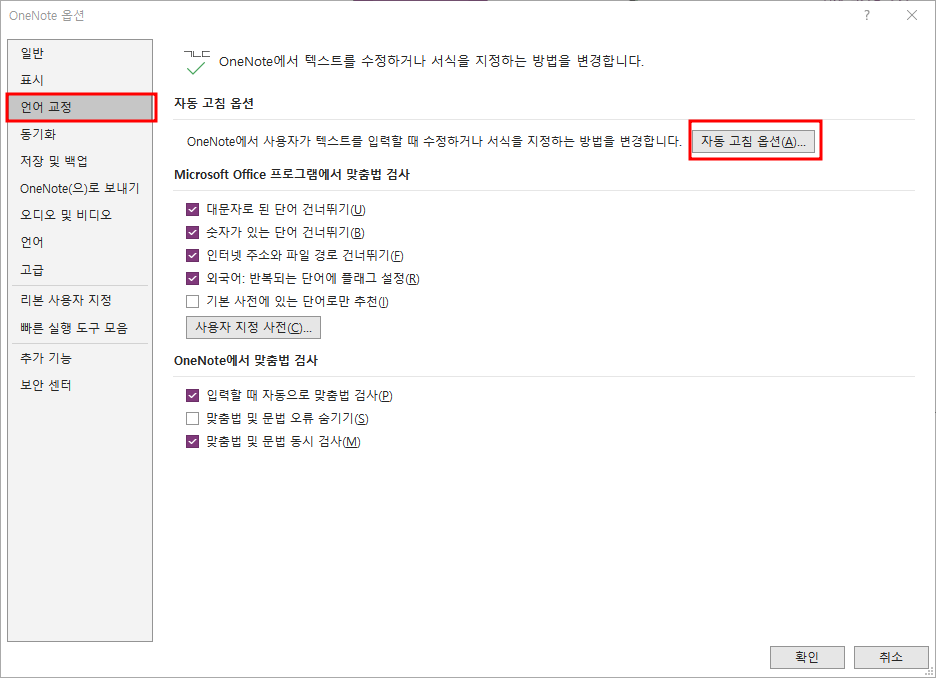Click the 자동 고침 옵션 section heading
The height and width of the screenshot is (678, 936).
tap(214, 103)
